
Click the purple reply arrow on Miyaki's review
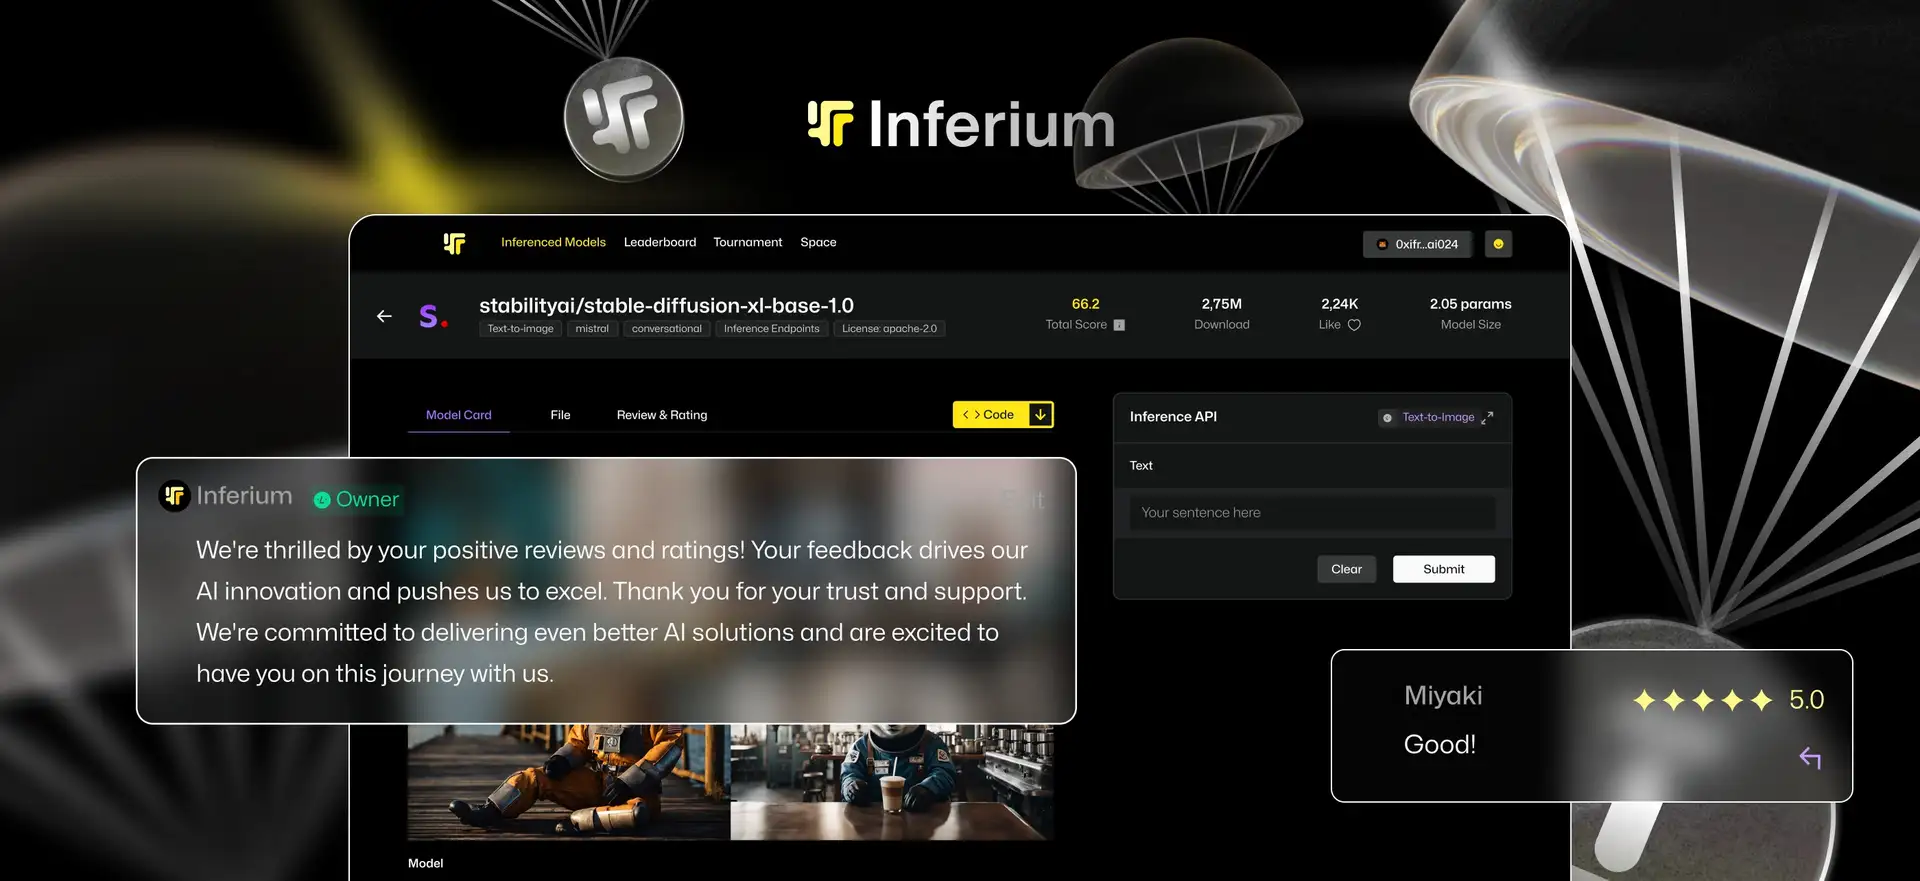pos(1810,758)
